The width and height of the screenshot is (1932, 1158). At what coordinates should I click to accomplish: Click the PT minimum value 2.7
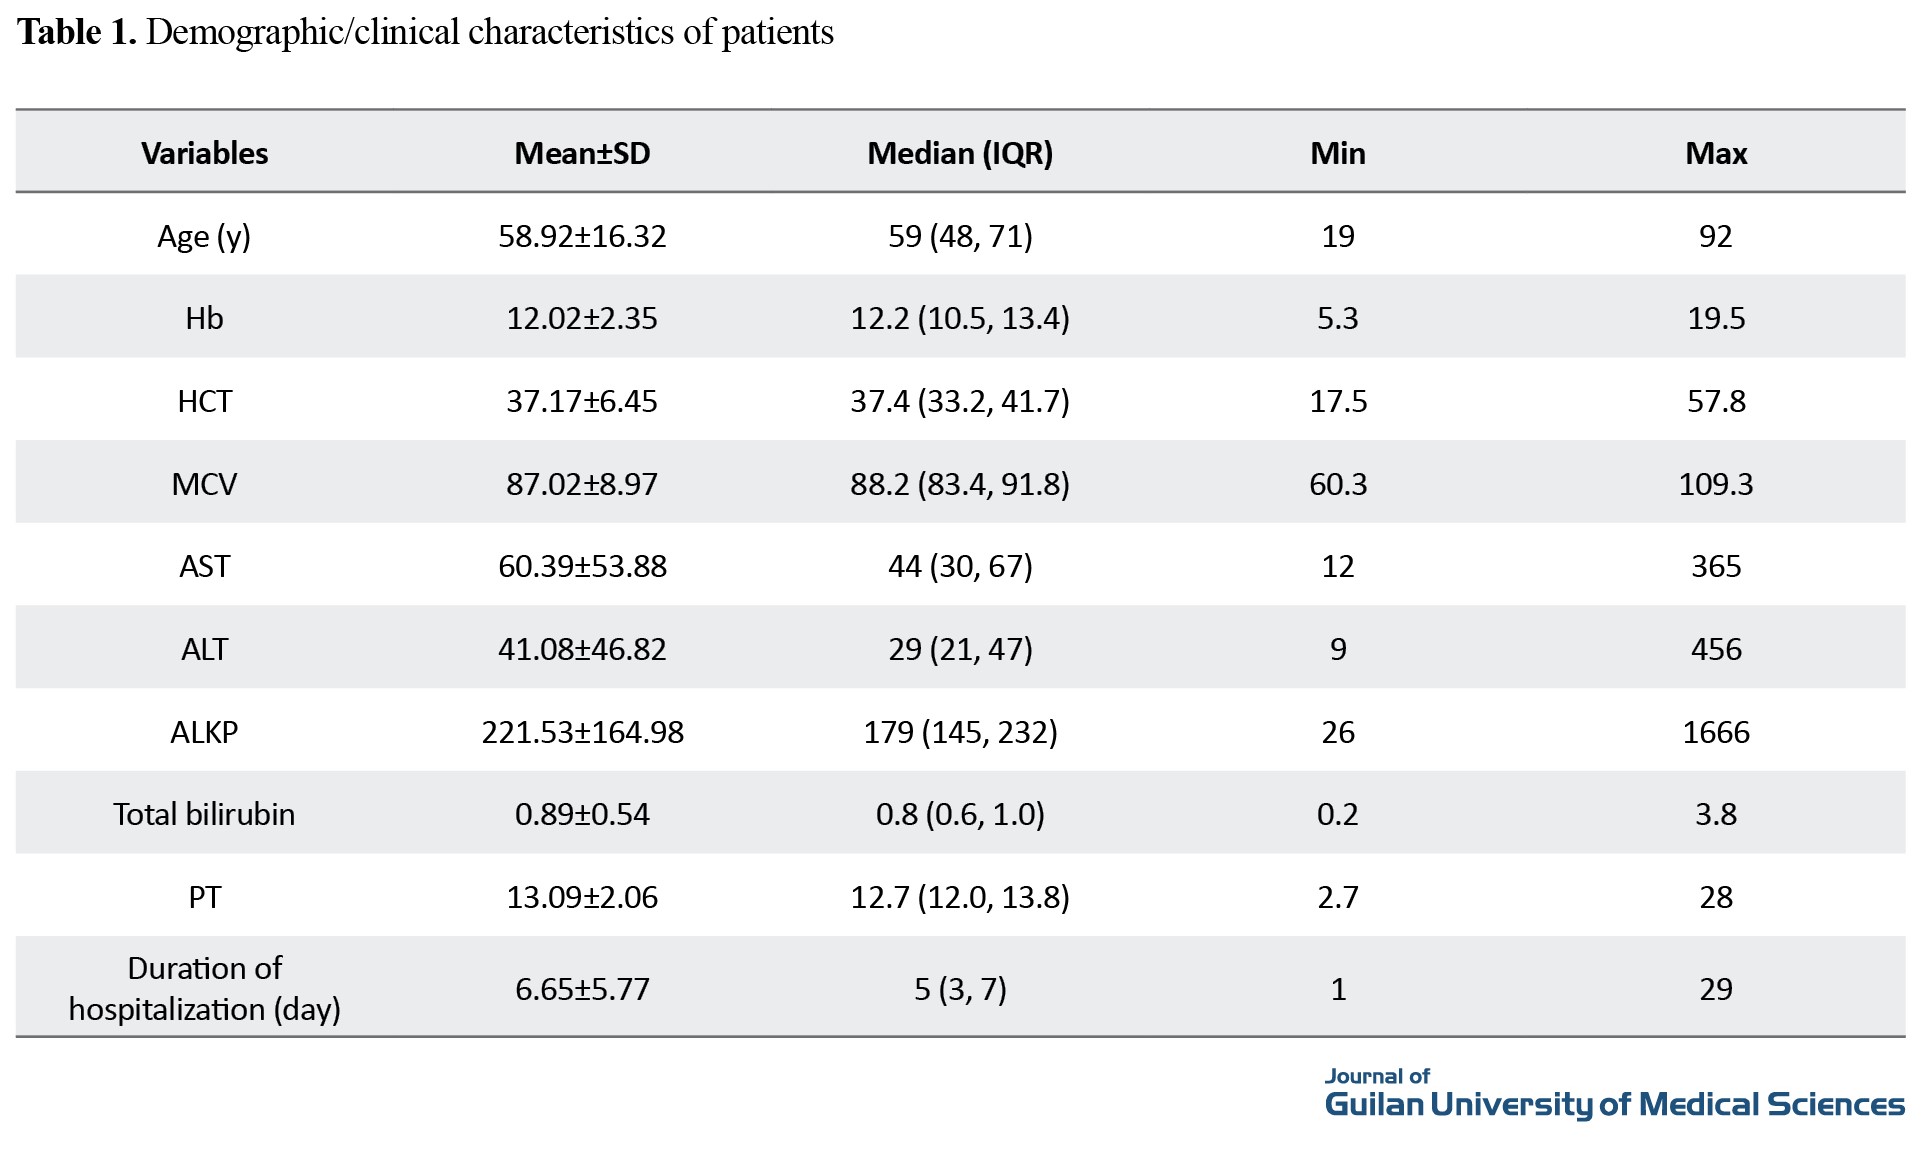[1337, 897]
